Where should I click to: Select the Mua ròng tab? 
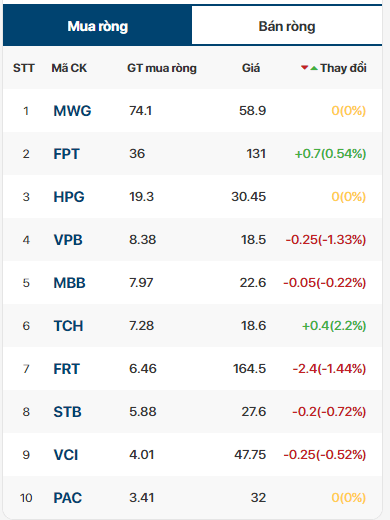98,26
